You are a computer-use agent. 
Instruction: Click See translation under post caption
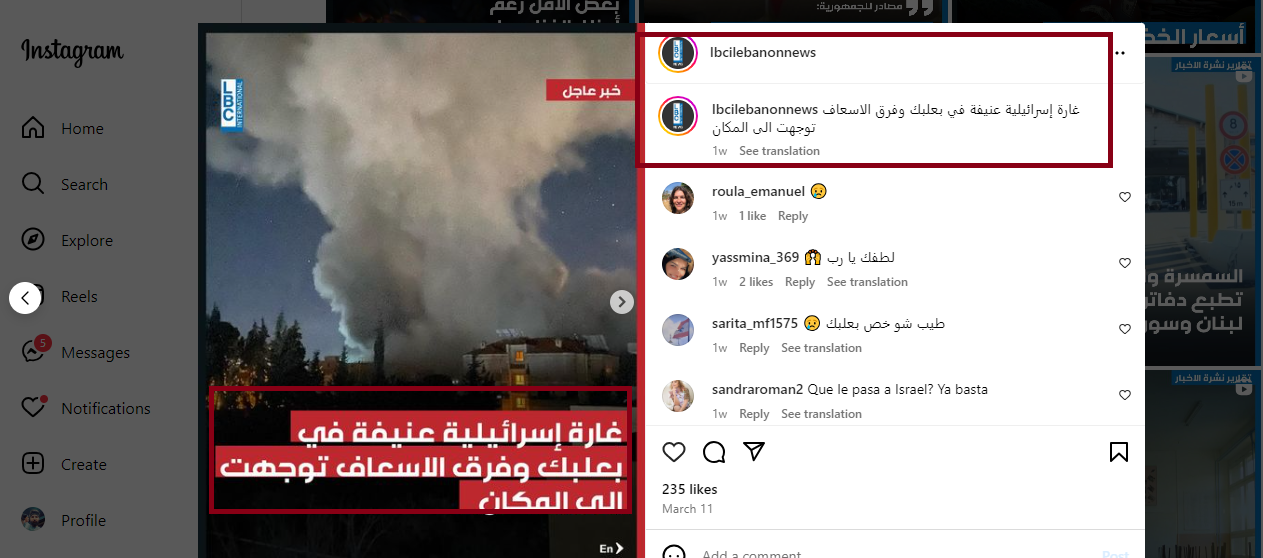point(779,151)
